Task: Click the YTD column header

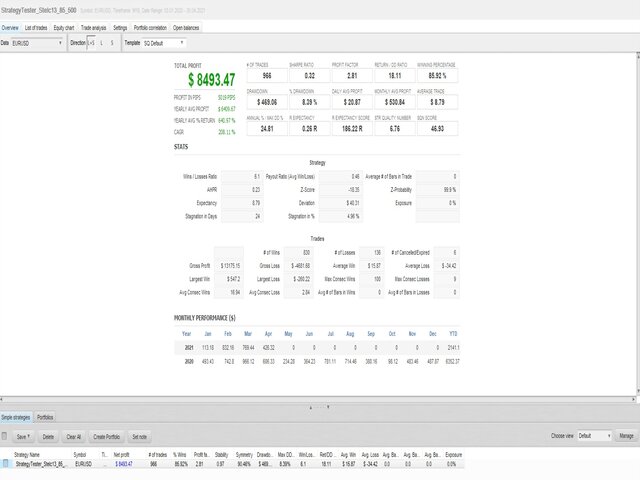Action: pos(453,334)
